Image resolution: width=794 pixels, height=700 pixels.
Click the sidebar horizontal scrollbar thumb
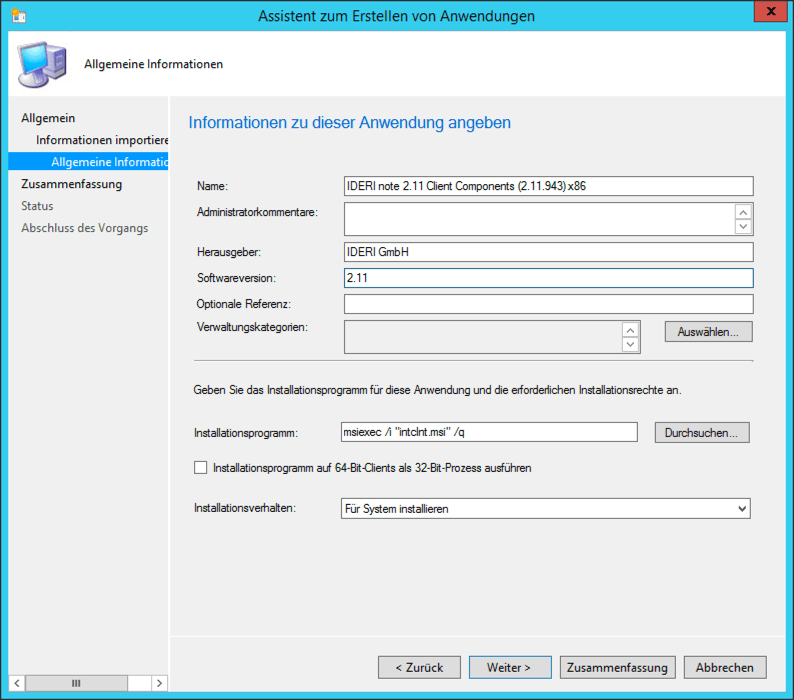(x=76, y=683)
